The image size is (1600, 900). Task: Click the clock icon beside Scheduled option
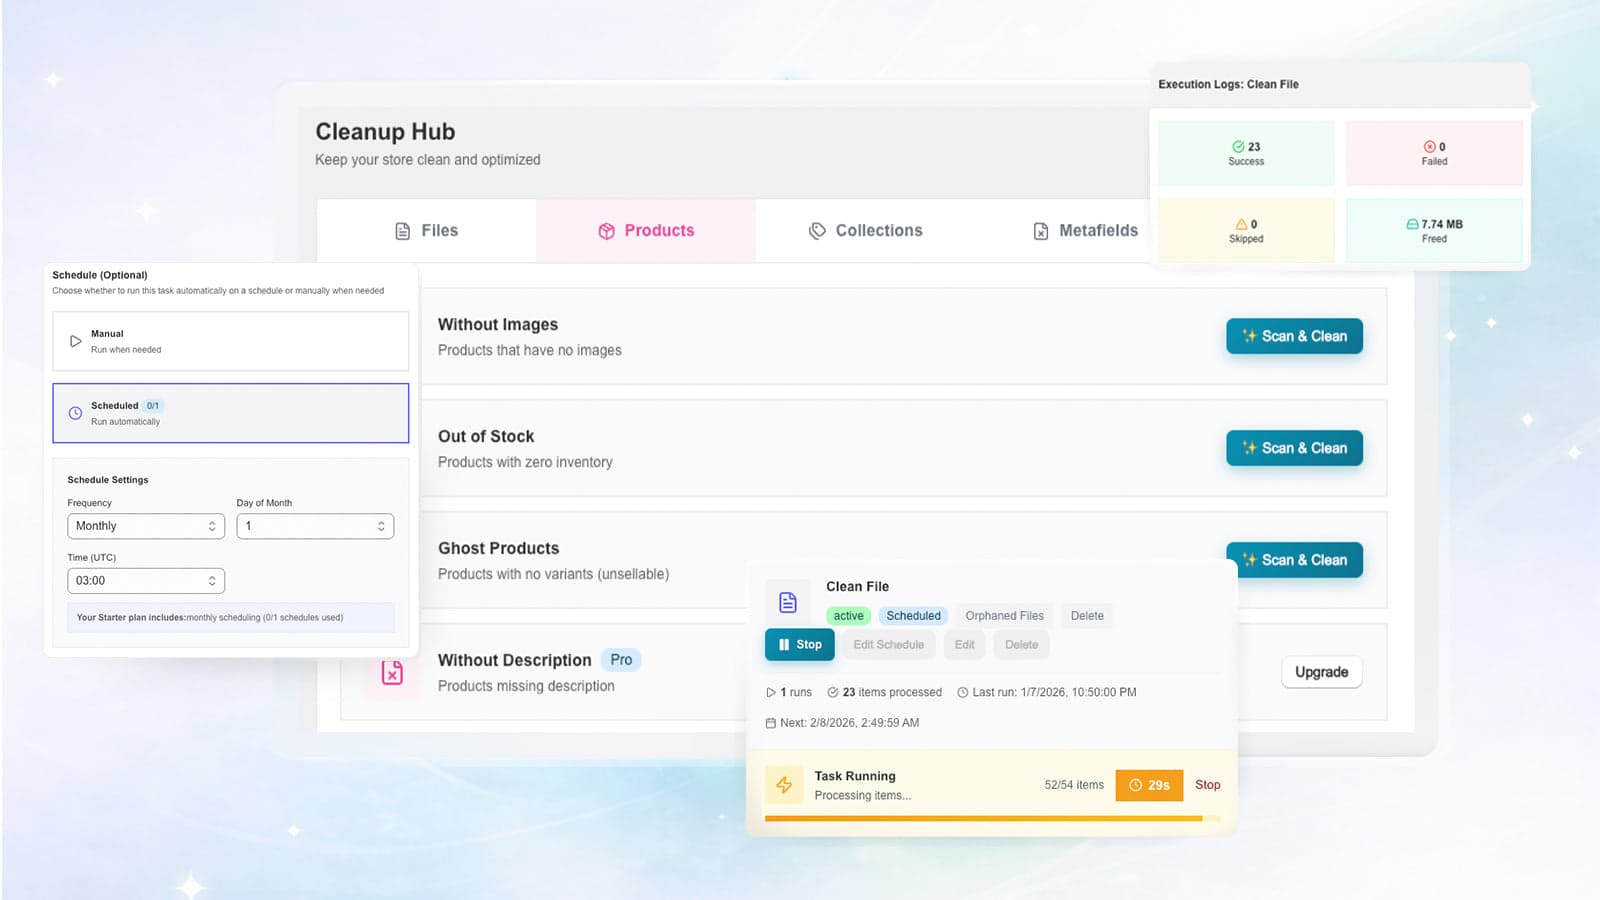[x=75, y=413]
